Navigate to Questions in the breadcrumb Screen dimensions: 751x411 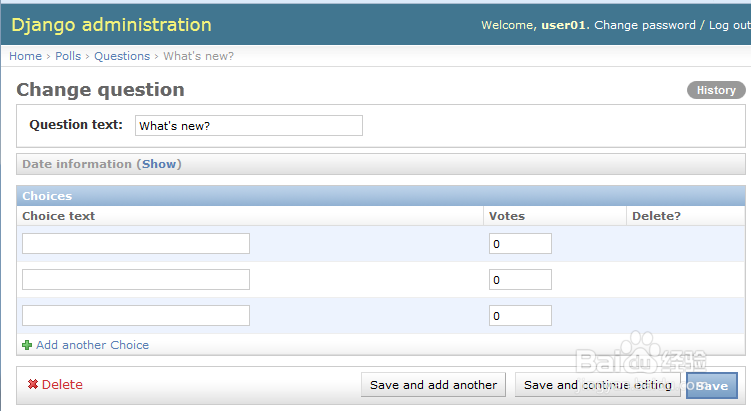coord(122,56)
